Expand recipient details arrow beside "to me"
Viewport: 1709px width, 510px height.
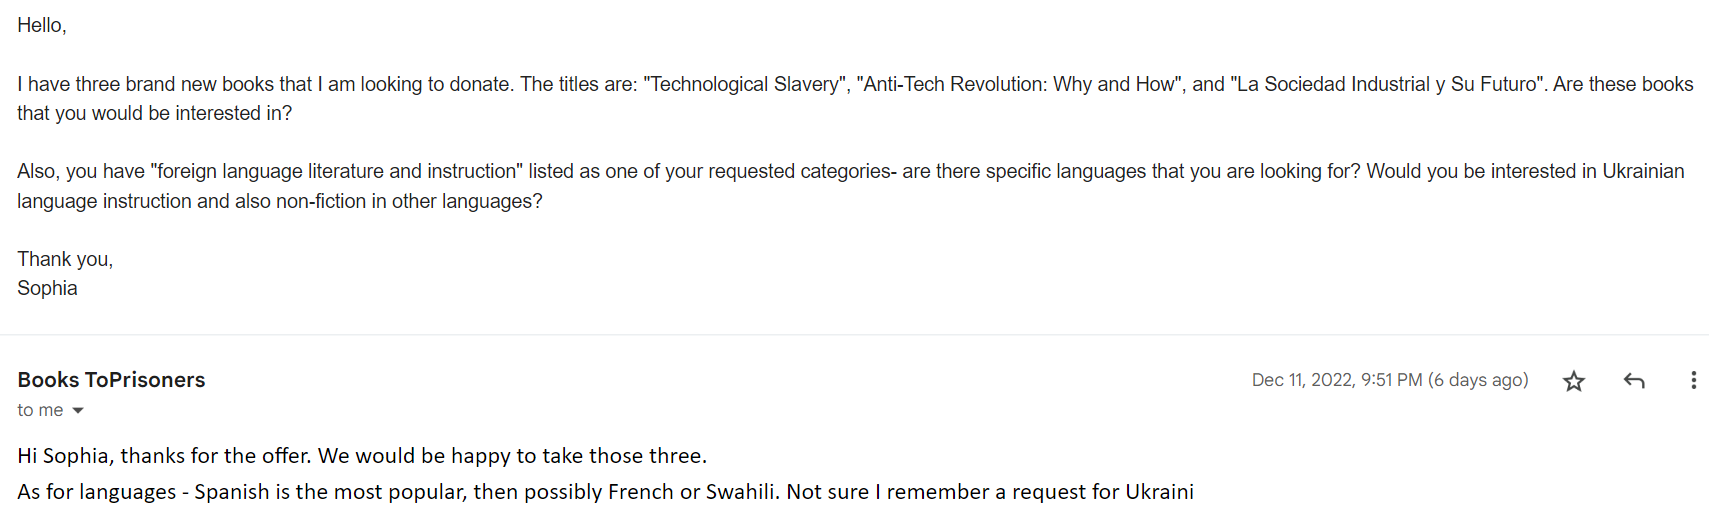(78, 411)
